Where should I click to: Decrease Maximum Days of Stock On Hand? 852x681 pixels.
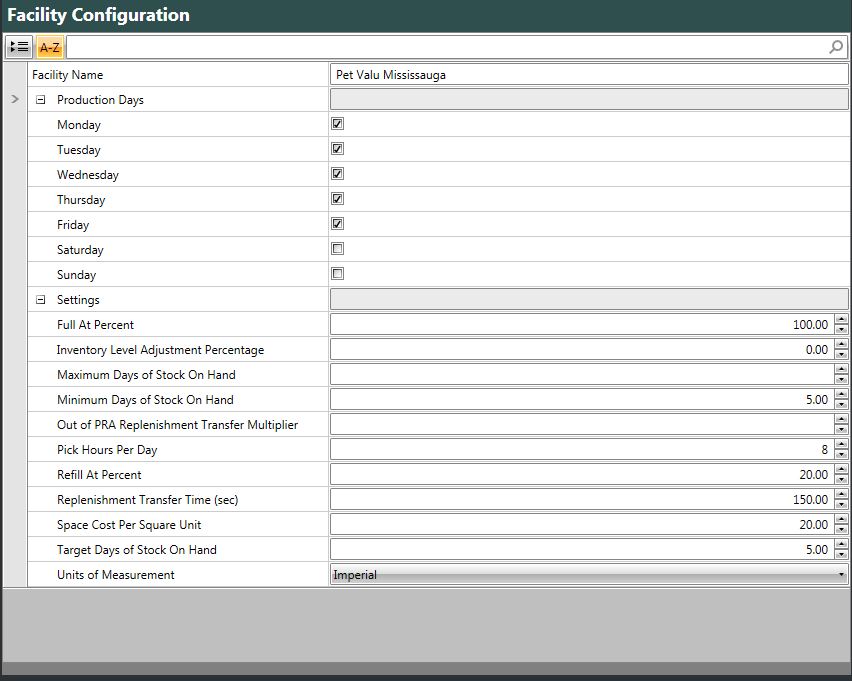(x=841, y=380)
